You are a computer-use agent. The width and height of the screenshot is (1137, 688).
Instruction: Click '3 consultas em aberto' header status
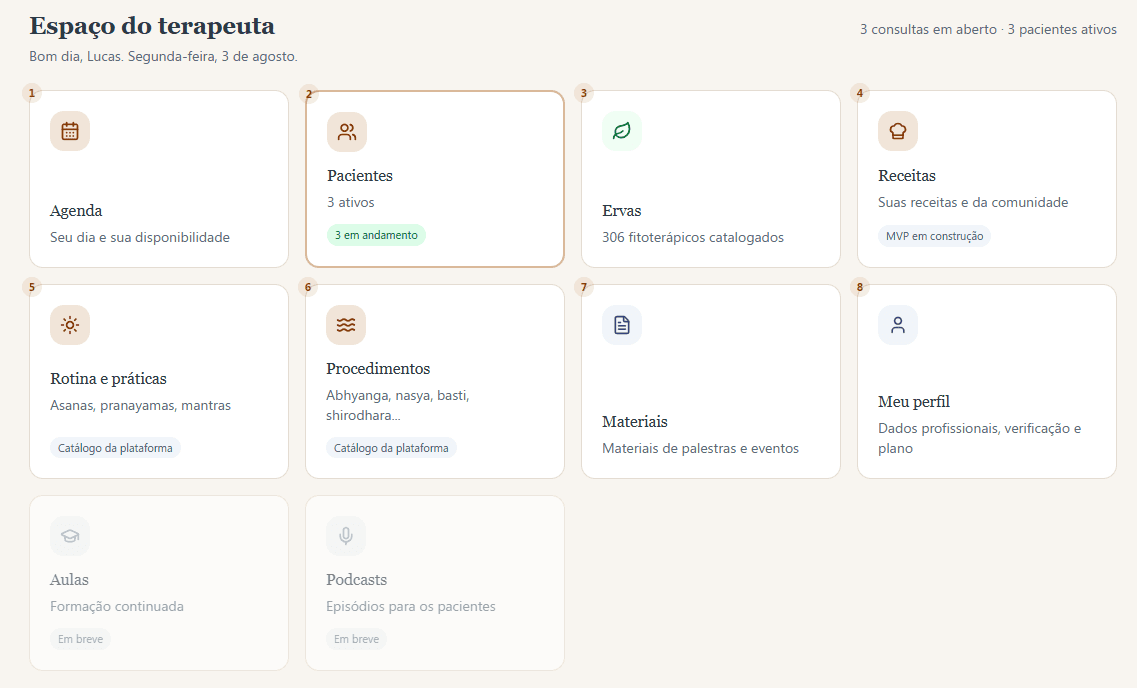928,30
